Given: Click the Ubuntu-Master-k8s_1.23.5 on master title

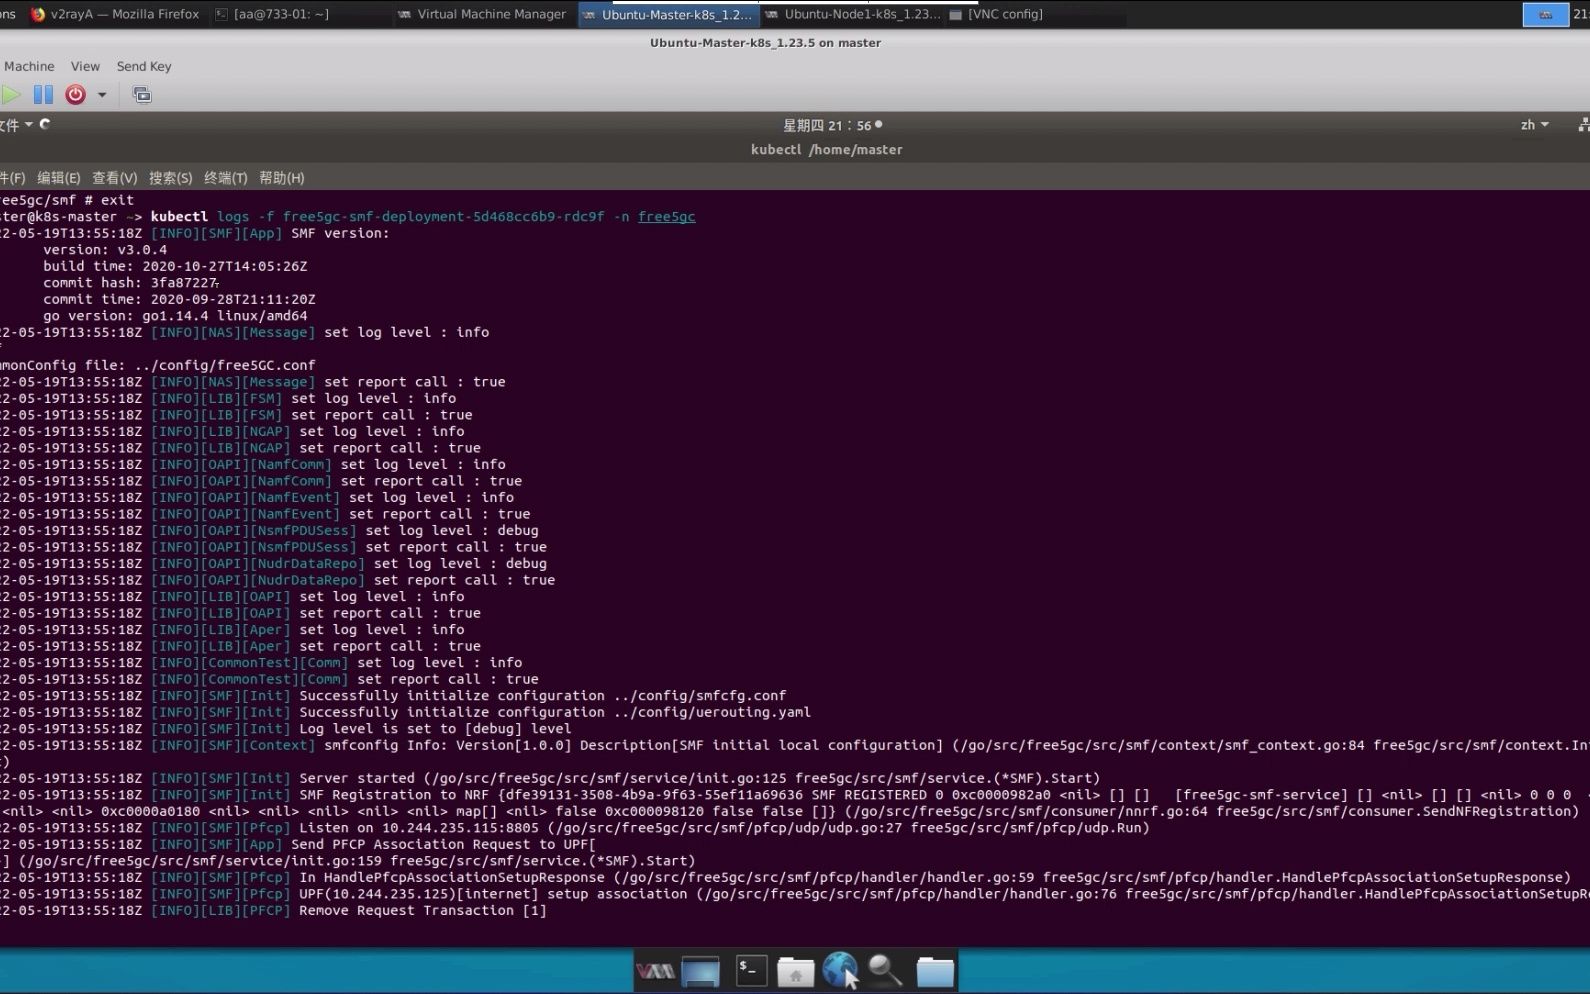Looking at the screenshot, I should point(765,43).
